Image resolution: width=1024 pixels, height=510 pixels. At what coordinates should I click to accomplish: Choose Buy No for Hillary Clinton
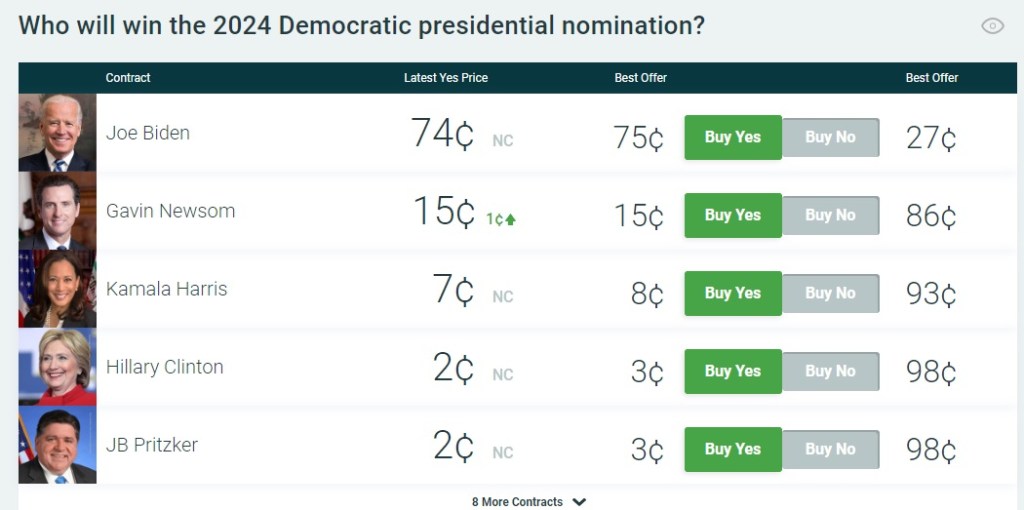(x=830, y=371)
